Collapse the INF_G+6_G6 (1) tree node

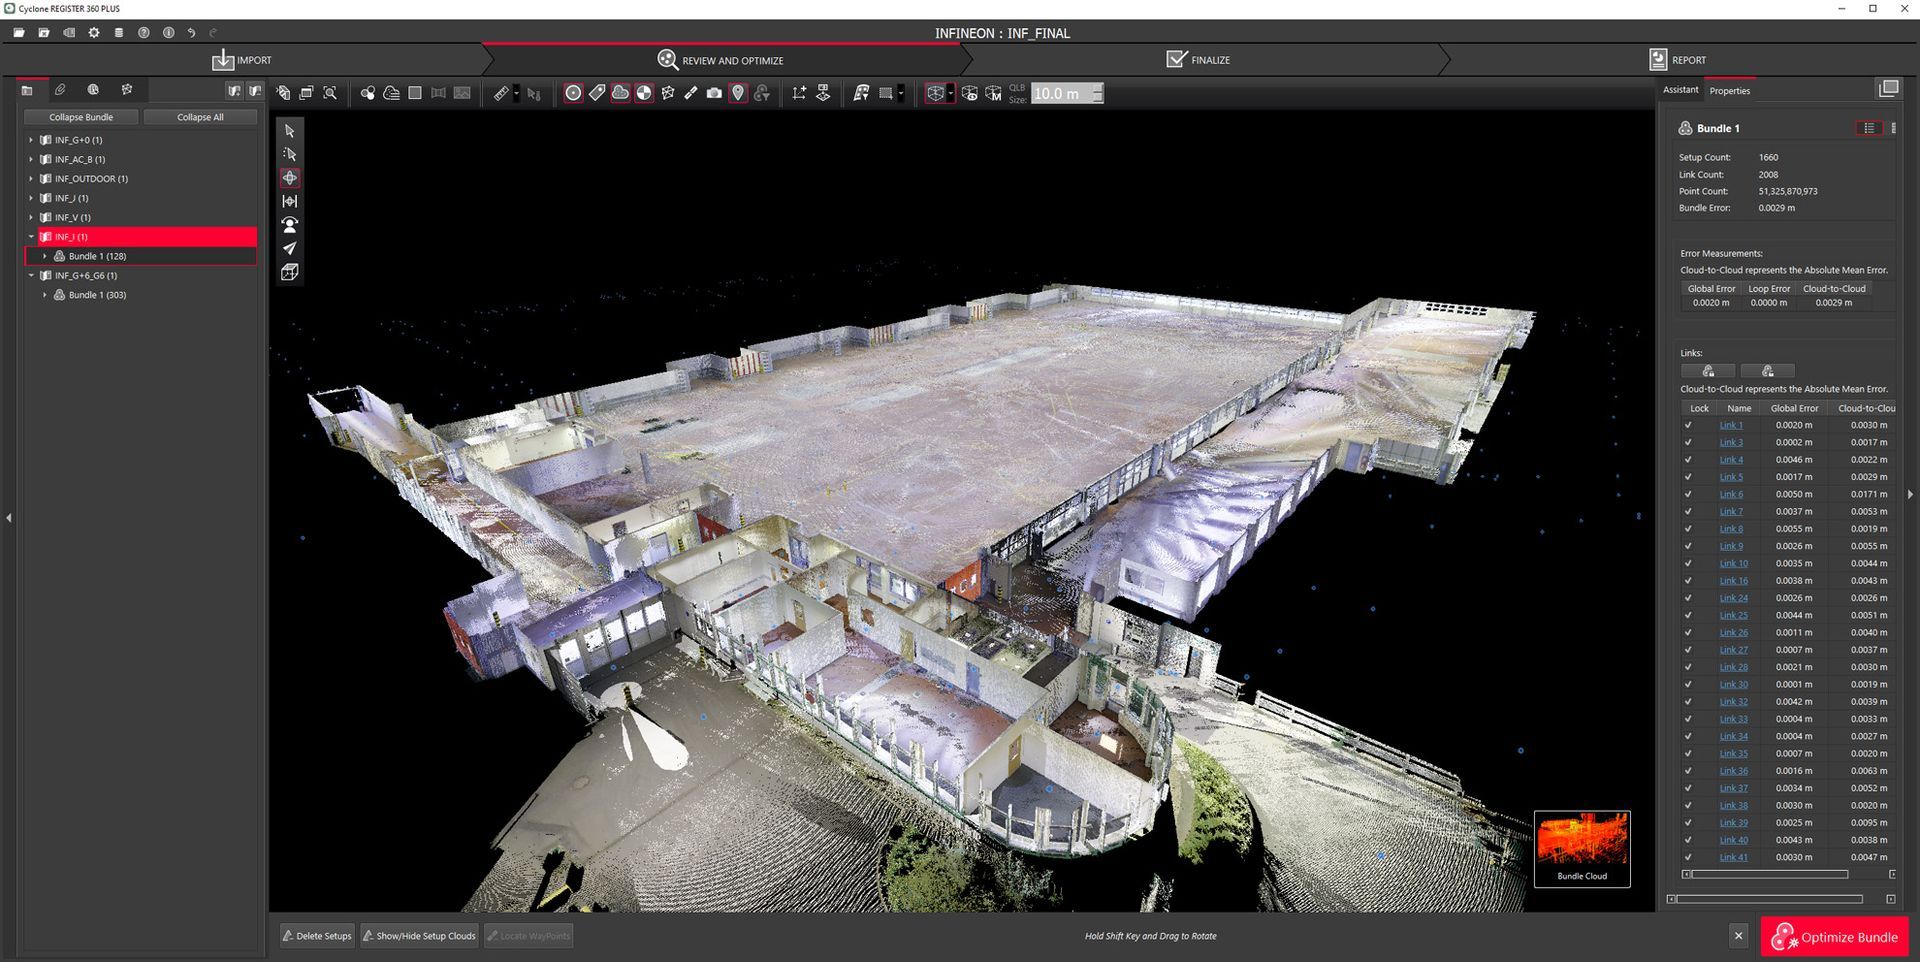(31, 275)
